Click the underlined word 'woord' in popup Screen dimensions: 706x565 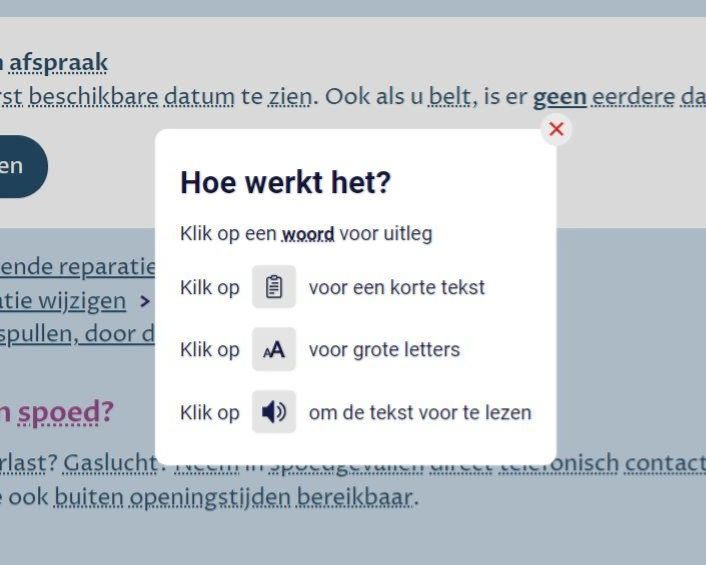coord(308,235)
